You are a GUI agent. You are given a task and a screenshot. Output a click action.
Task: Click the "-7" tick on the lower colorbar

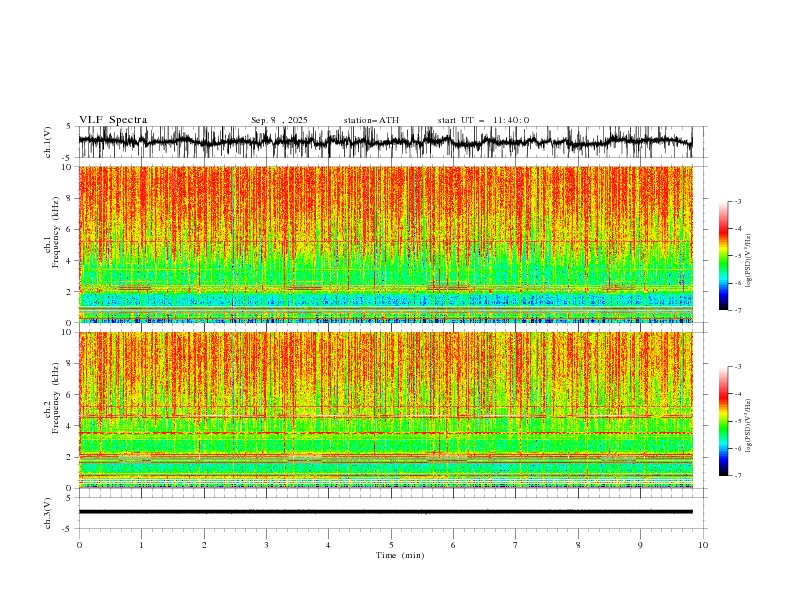[x=737, y=476]
